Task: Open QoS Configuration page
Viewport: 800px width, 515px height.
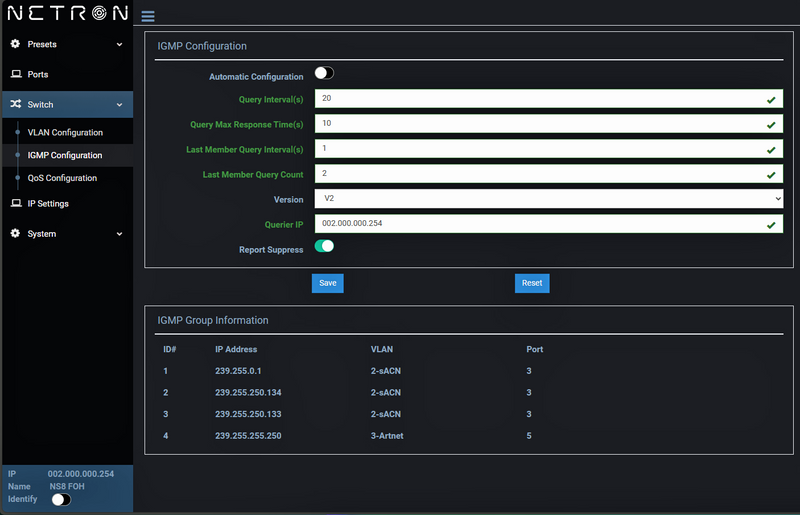Action: (x=62, y=178)
